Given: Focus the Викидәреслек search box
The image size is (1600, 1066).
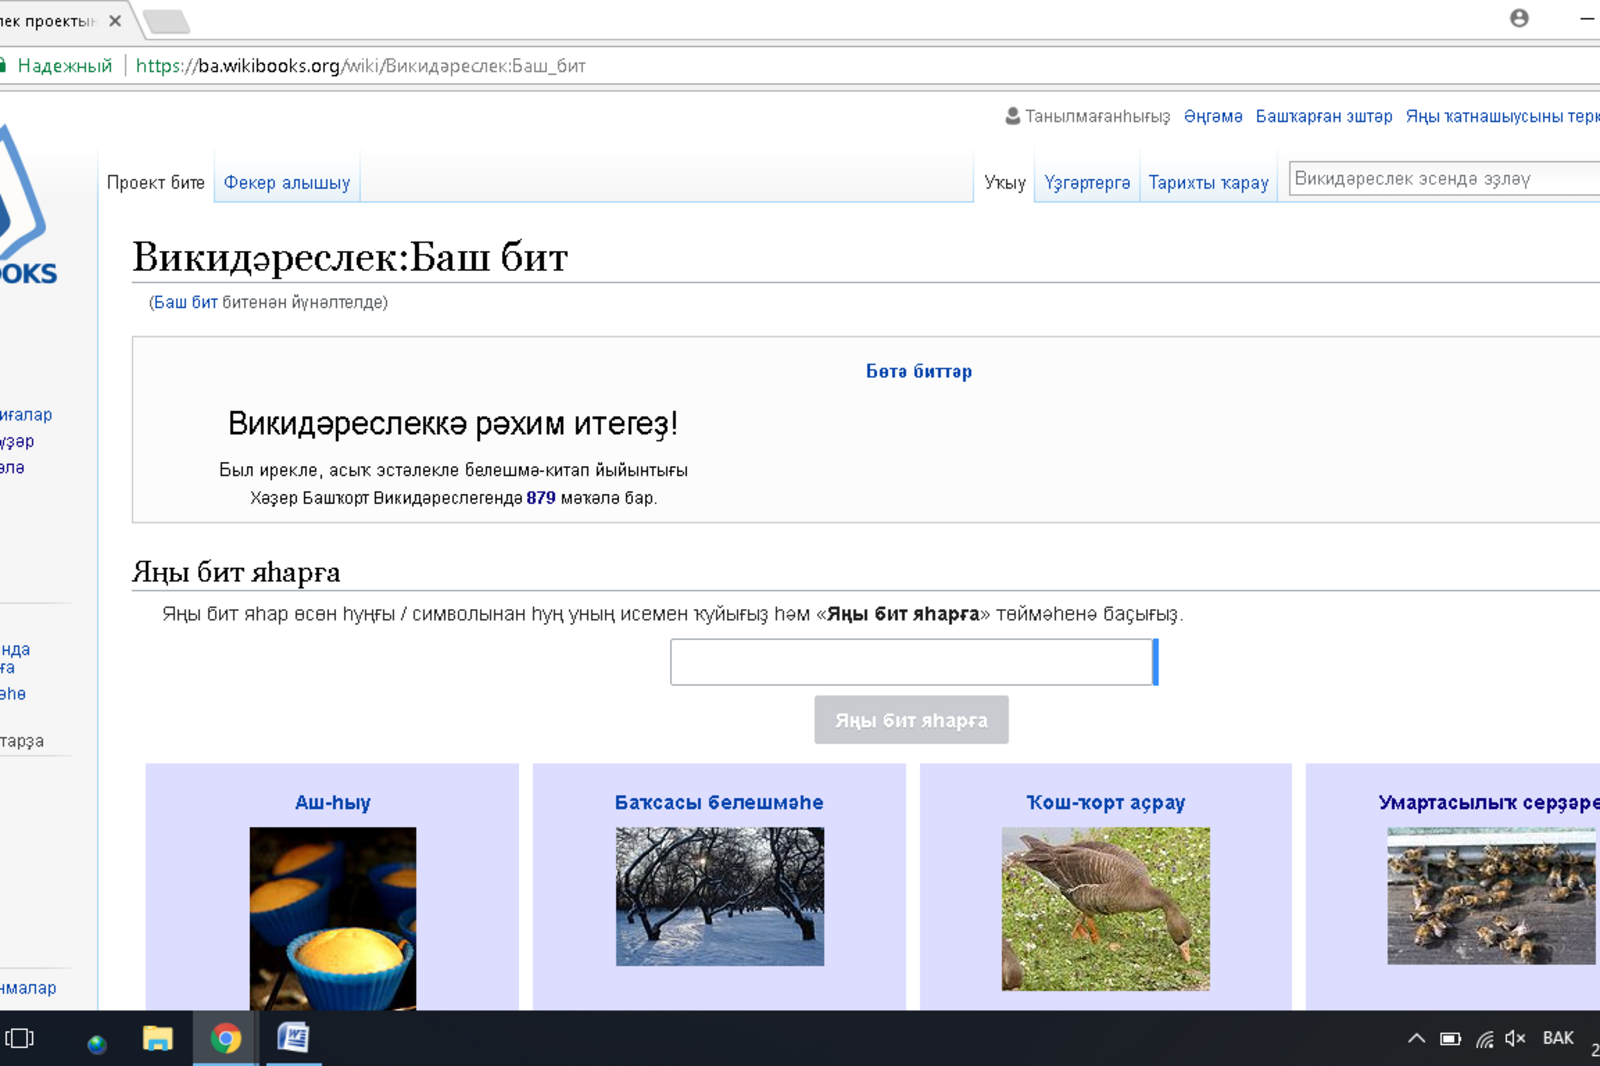Looking at the screenshot, I should [x=1440, y=179].
